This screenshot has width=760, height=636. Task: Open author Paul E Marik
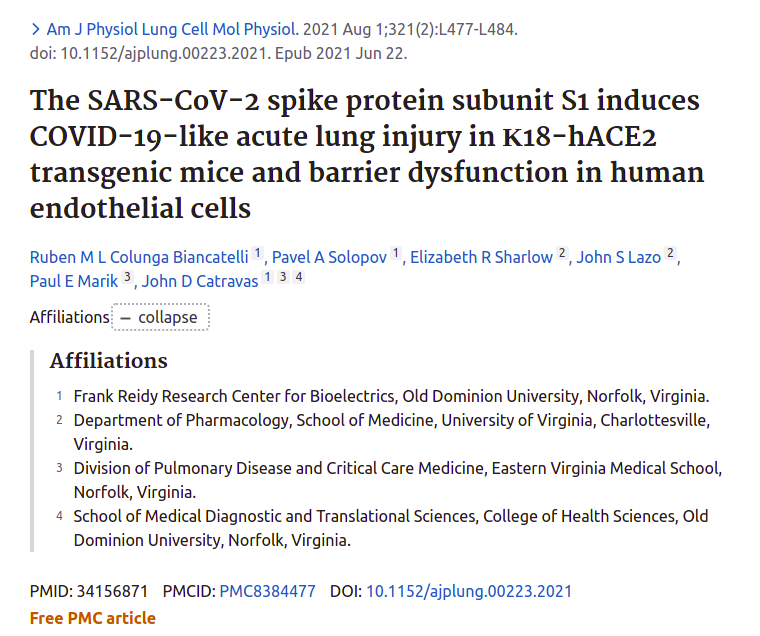(74, 281)
